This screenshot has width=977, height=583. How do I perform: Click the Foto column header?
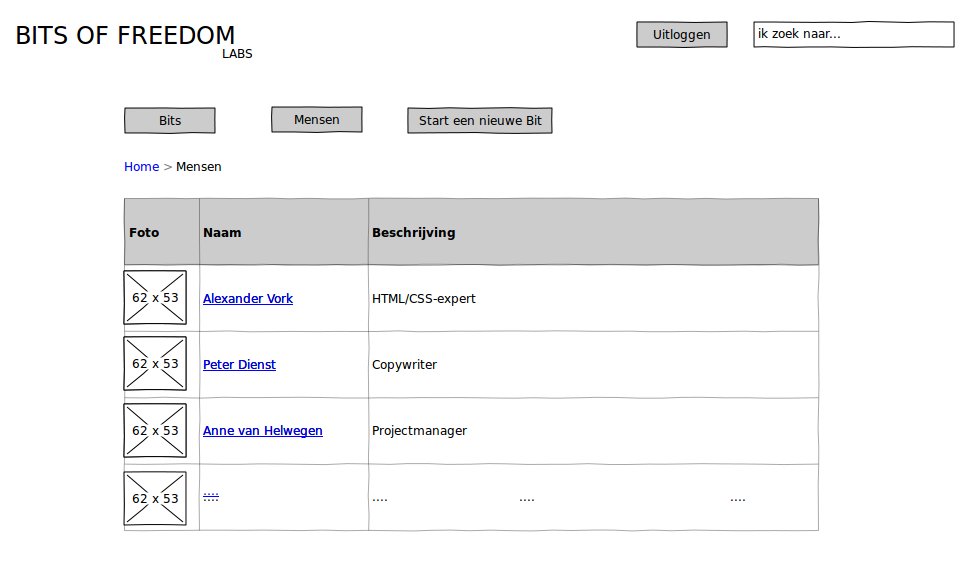click(x=144, y=233)
